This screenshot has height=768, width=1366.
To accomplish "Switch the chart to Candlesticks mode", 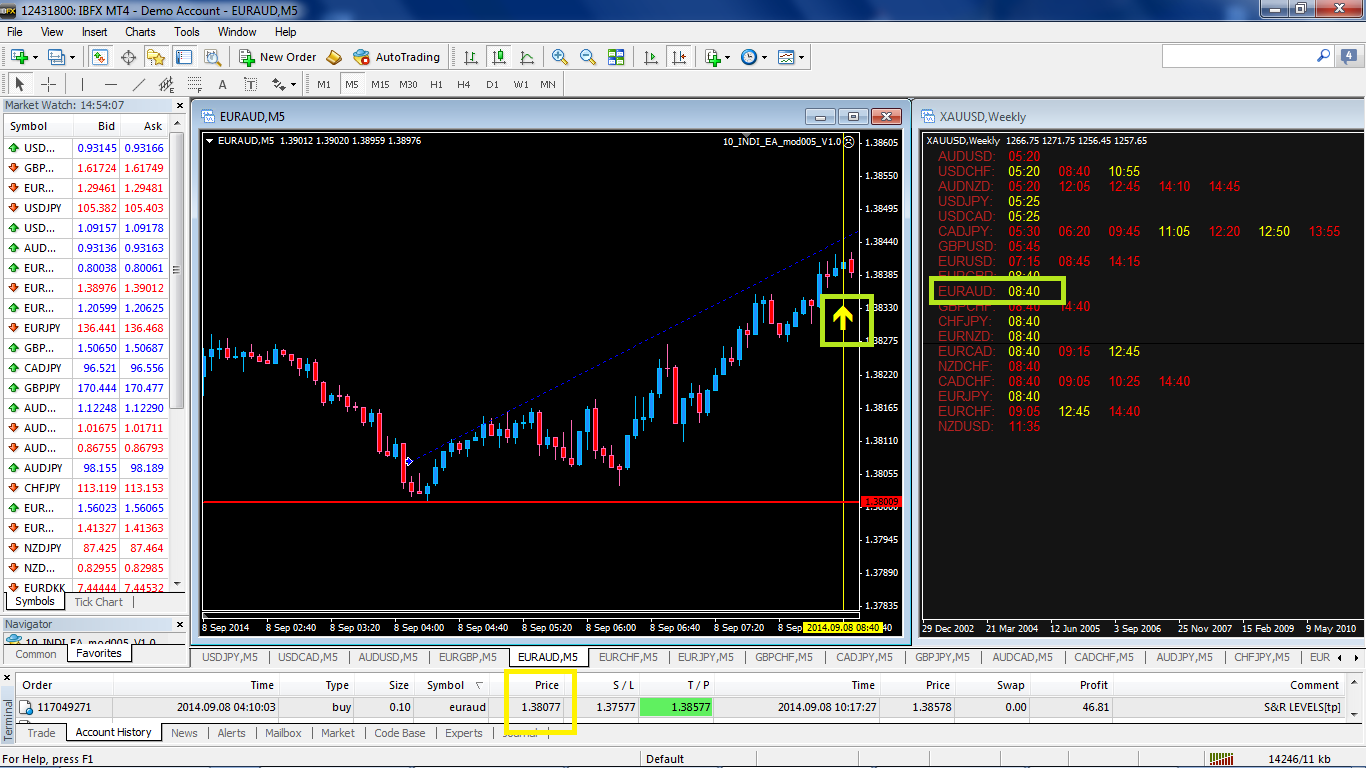I will pos(499,57).
